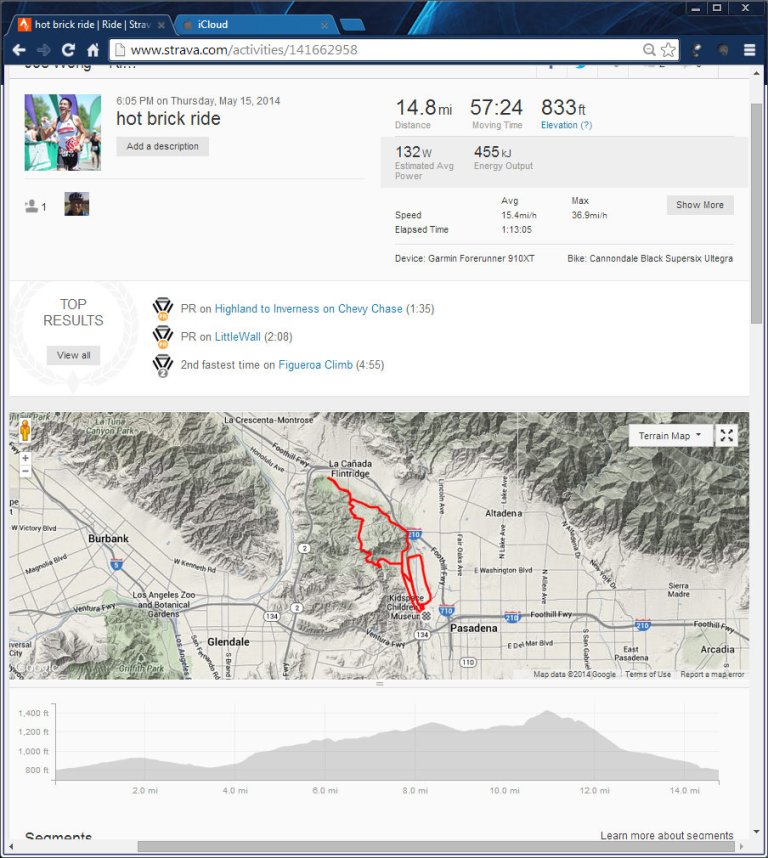Open the Terrain Map dropdown
The image size is (768, 858).
pos(670,435)
